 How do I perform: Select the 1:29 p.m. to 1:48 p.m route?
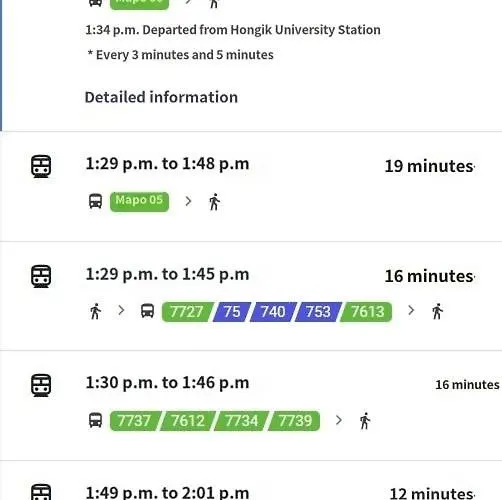pos(251,187)
